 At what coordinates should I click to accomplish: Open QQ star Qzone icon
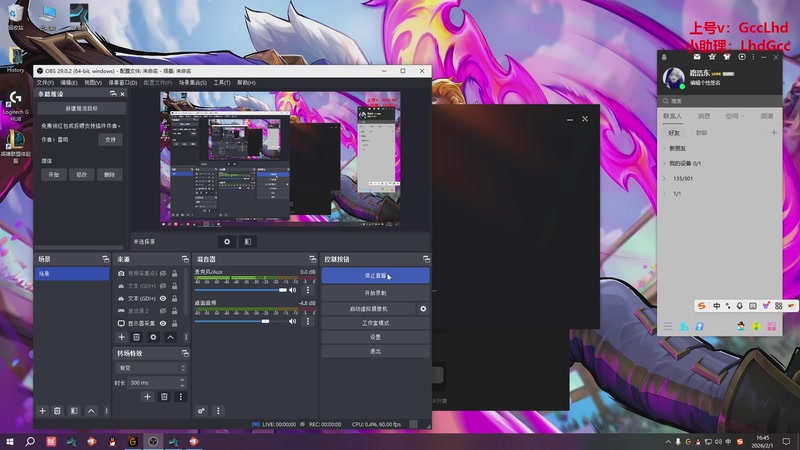(712, 57)
